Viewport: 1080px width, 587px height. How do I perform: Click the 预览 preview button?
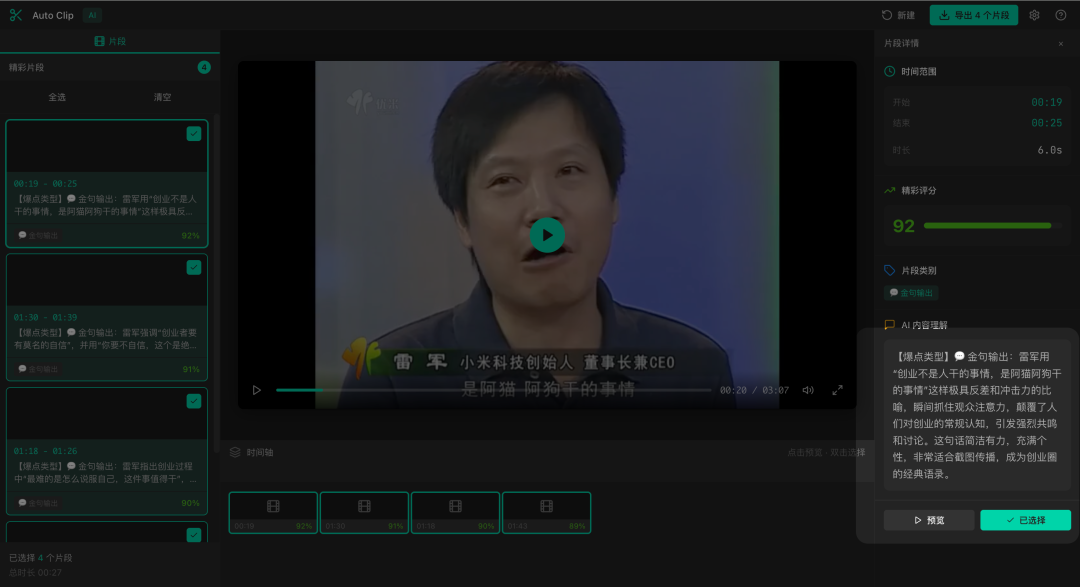click(x=928, y=519)
